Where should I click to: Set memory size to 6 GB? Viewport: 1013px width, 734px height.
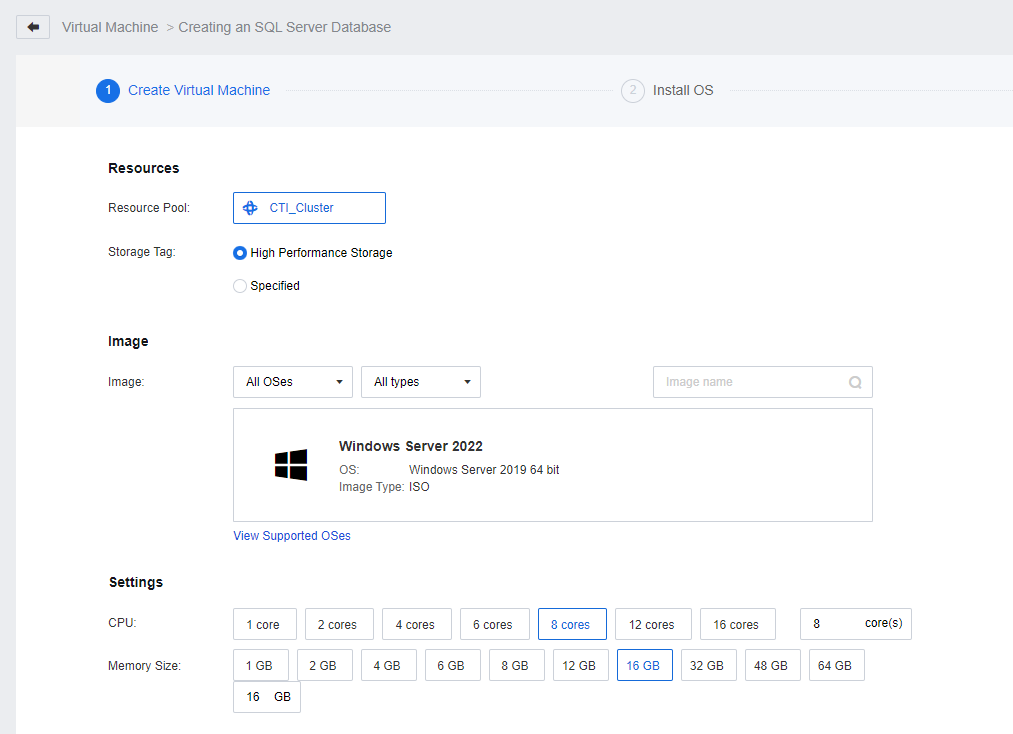453,666
